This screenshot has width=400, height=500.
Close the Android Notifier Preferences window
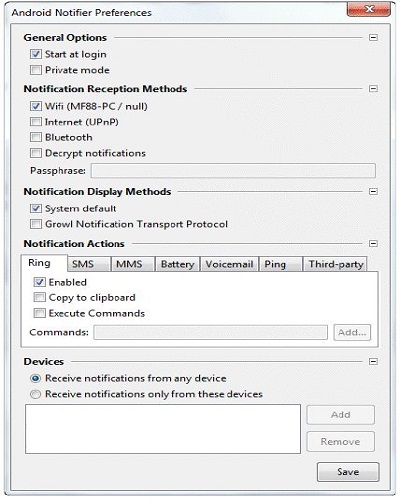point(369,9)
